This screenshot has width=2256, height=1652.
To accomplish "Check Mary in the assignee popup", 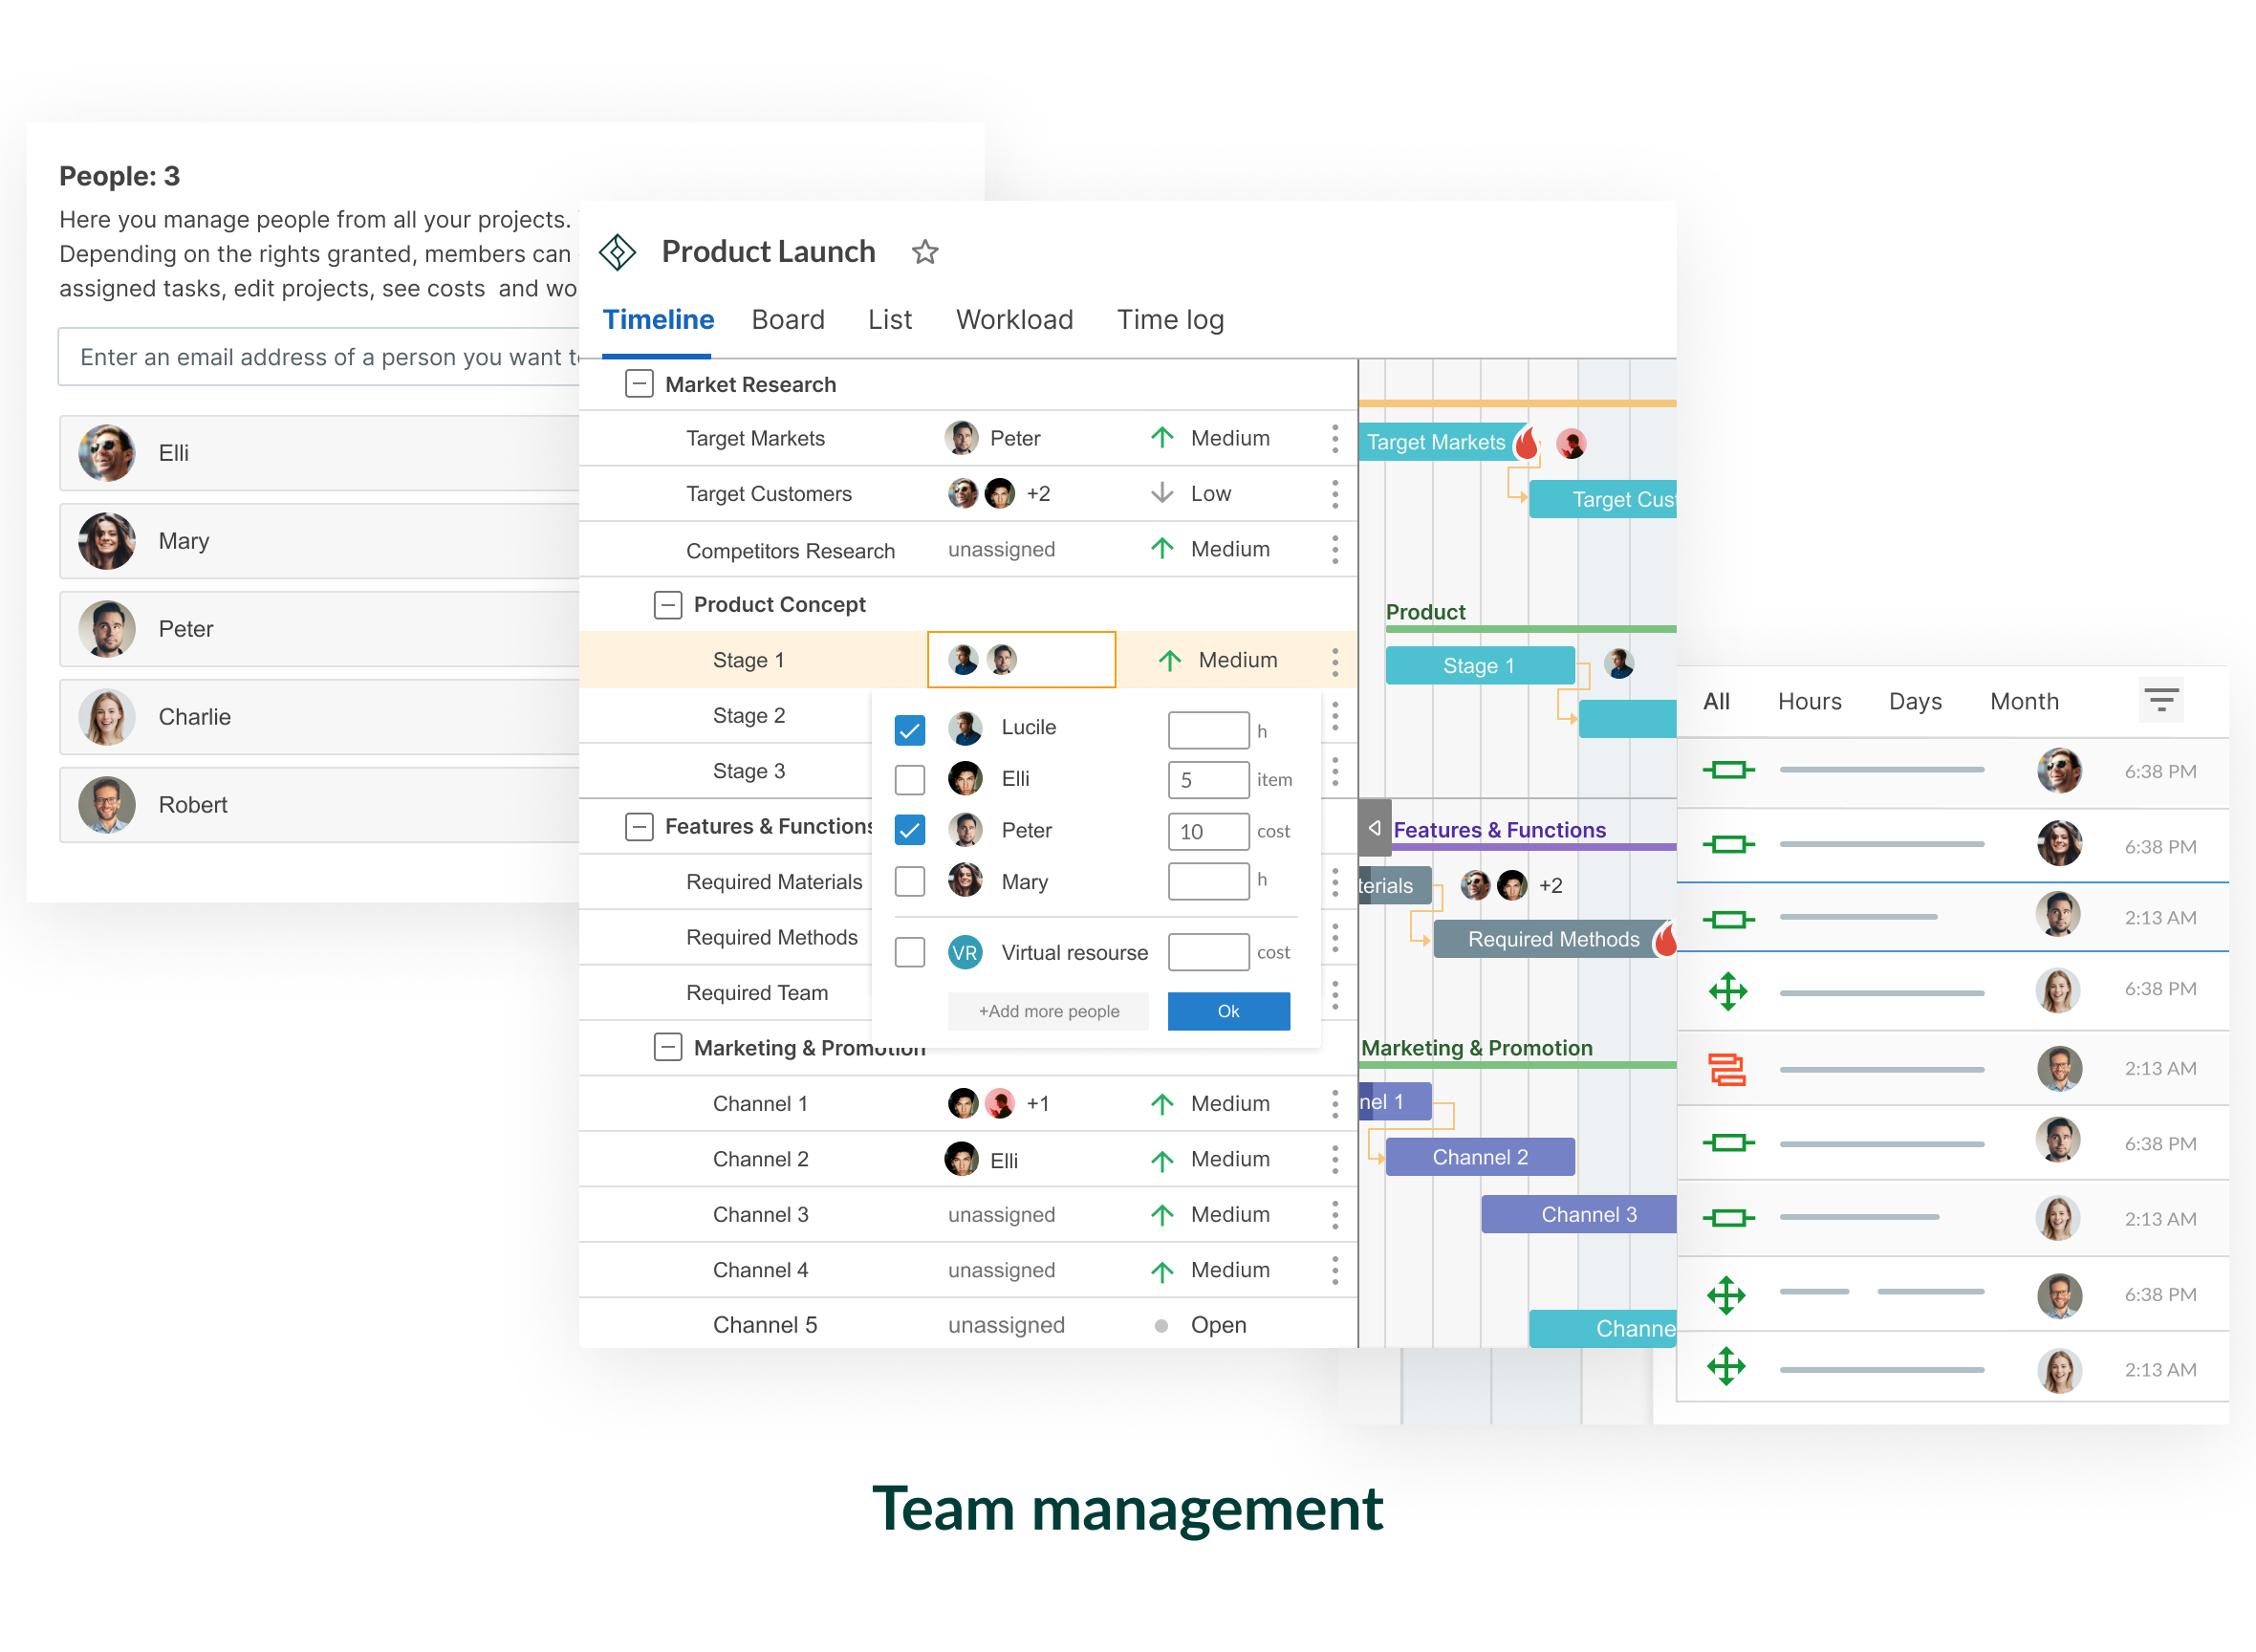I will 910,881.
